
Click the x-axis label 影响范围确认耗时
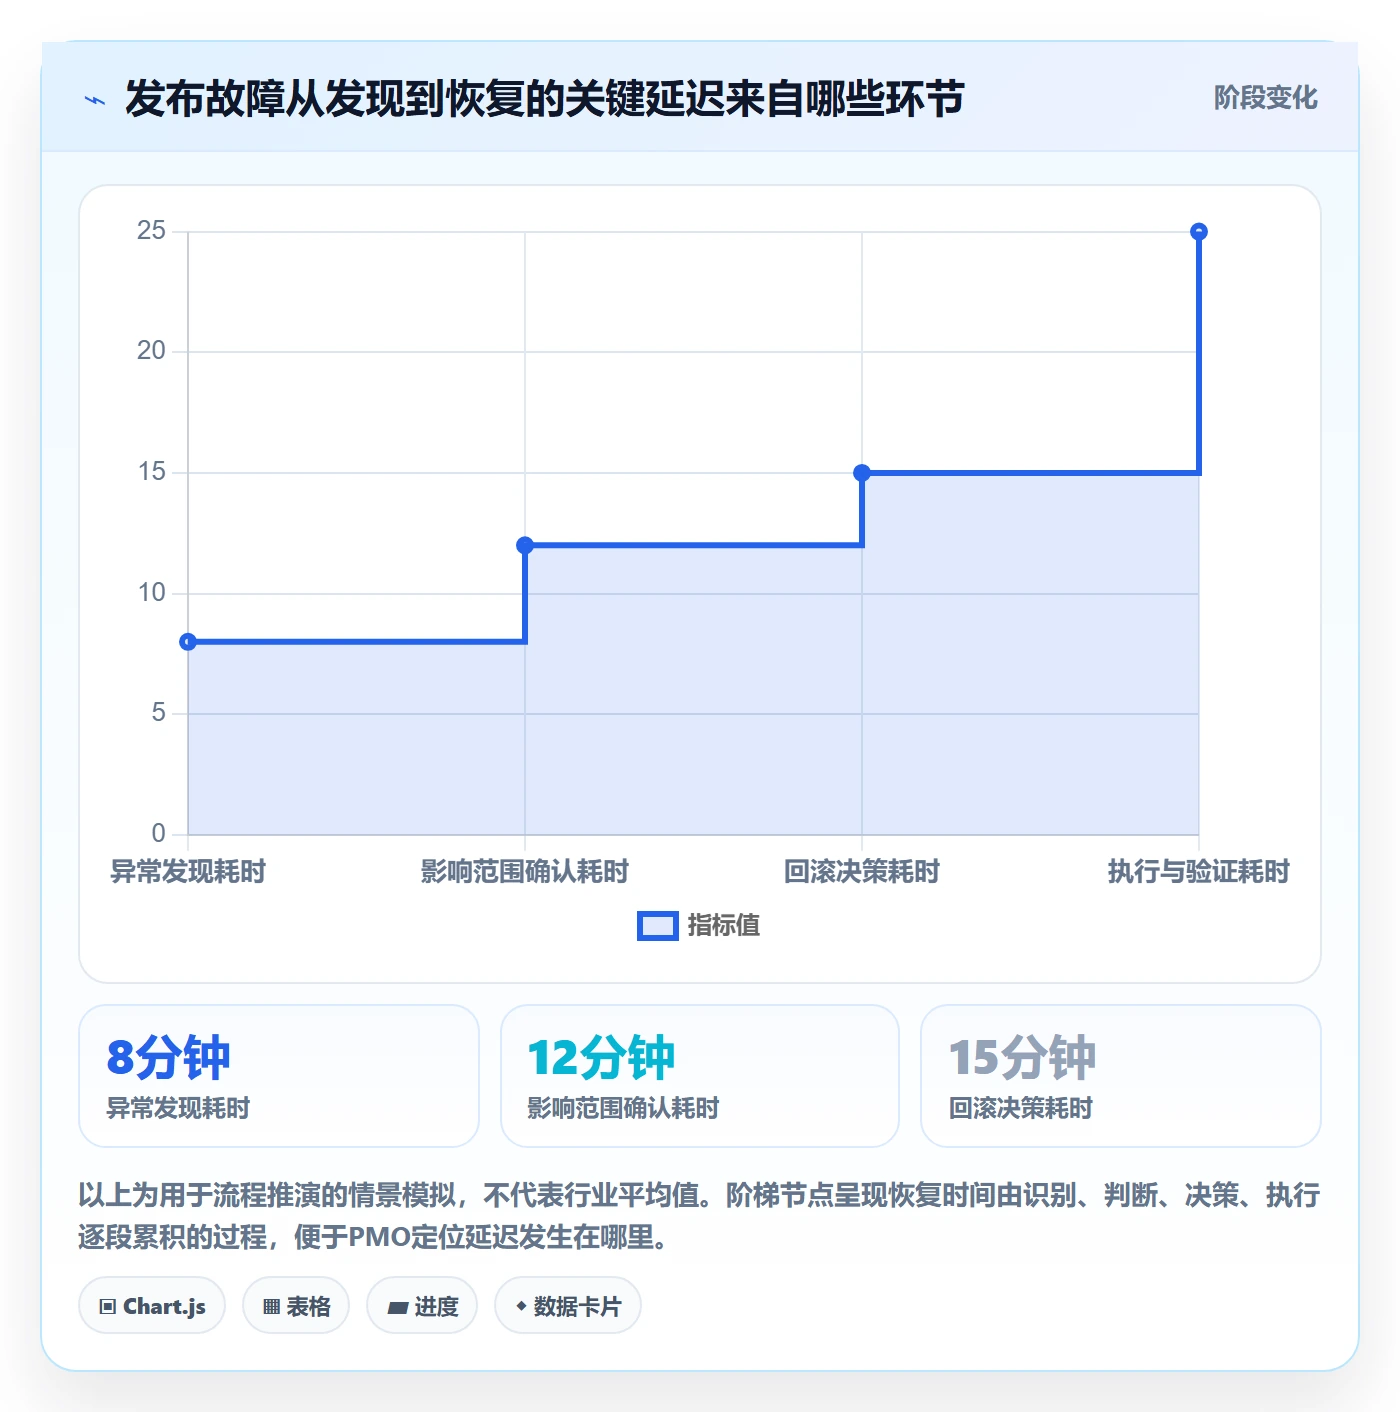[x=525, y=871]
